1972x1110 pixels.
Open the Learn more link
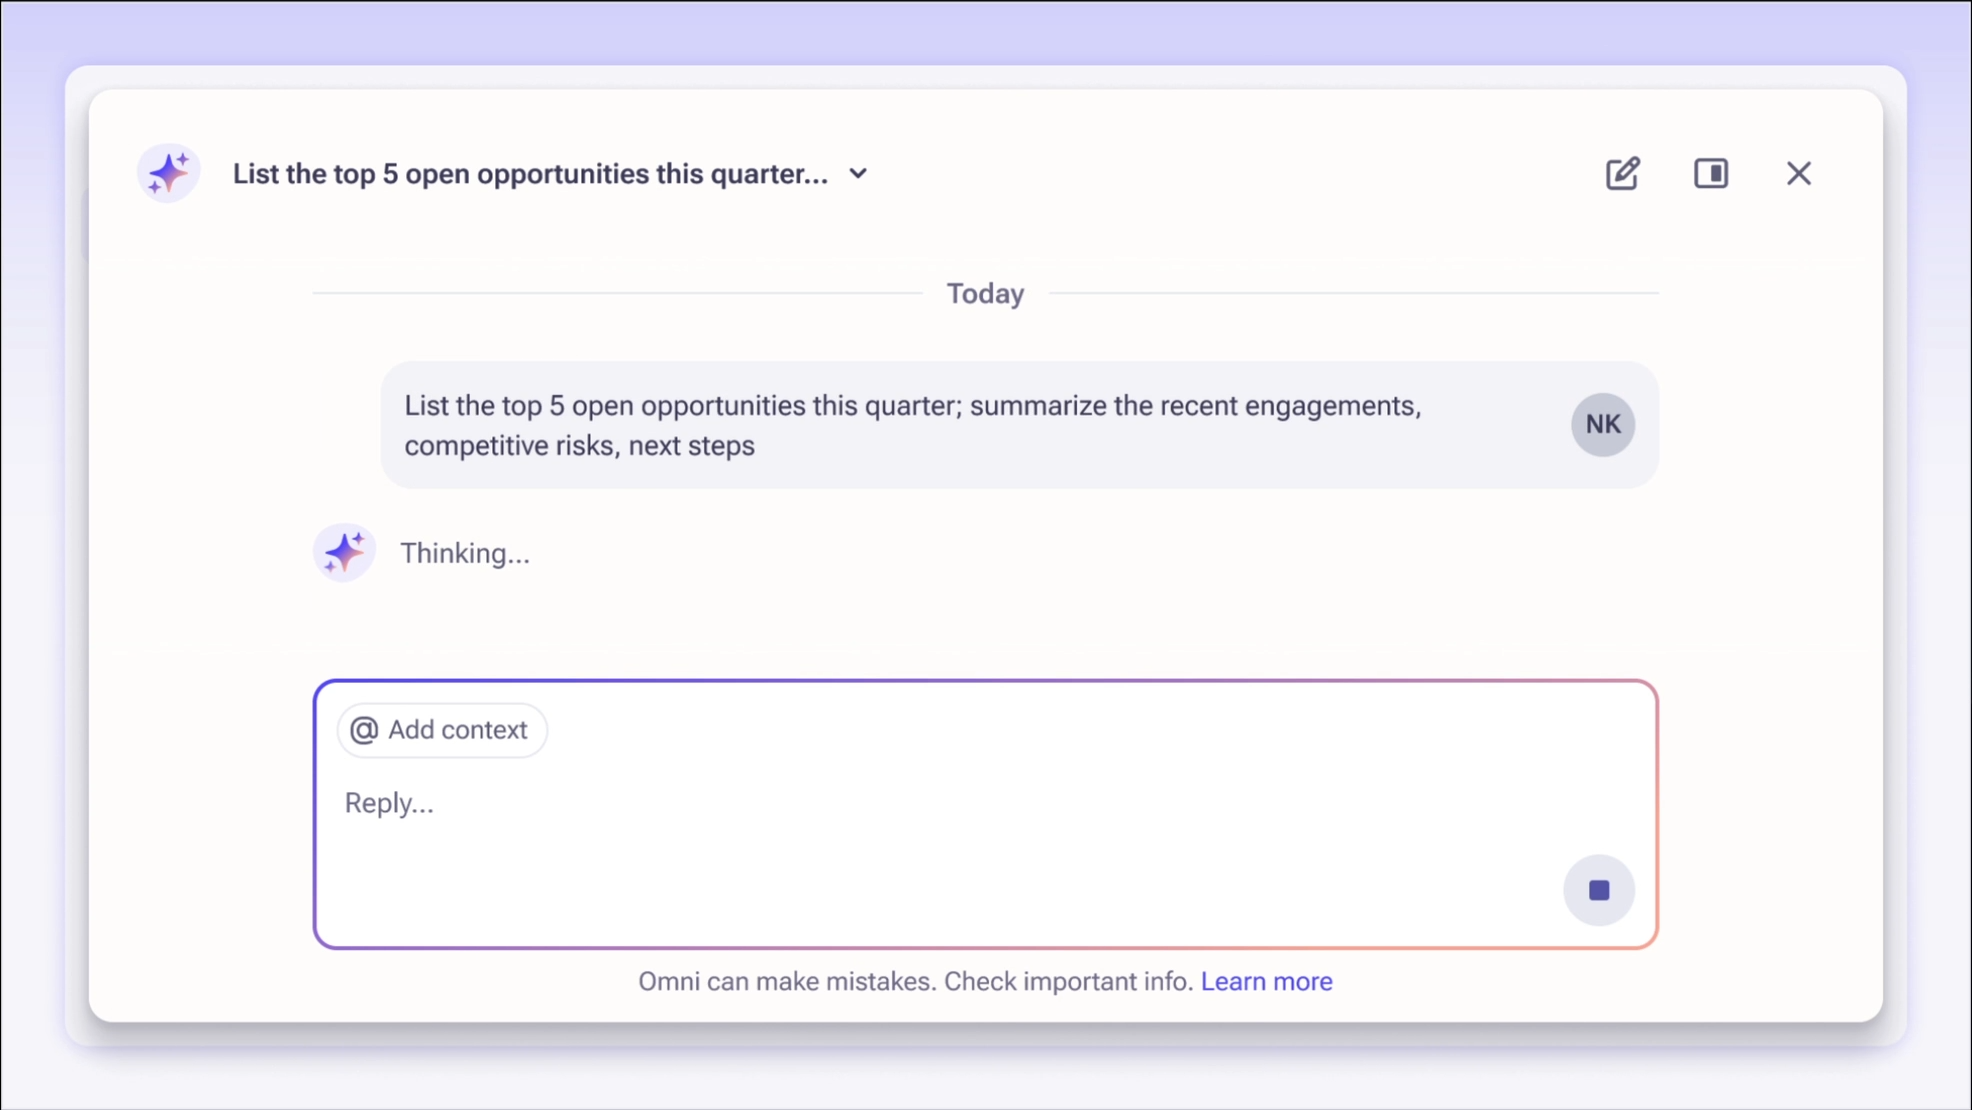1266,981
